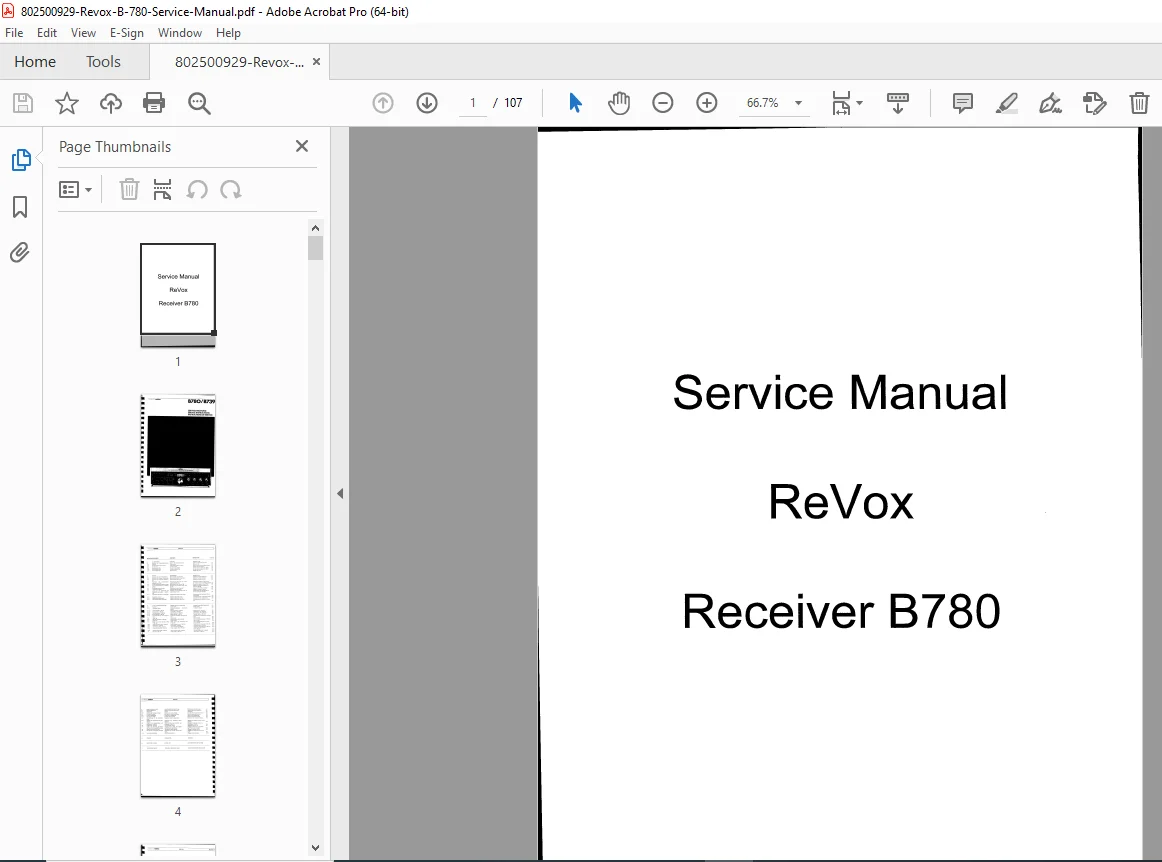Viewport: 1162px width, 862px height.
Task: Click the print pages icon in thumbnails
Action: (x=162, y=190)
